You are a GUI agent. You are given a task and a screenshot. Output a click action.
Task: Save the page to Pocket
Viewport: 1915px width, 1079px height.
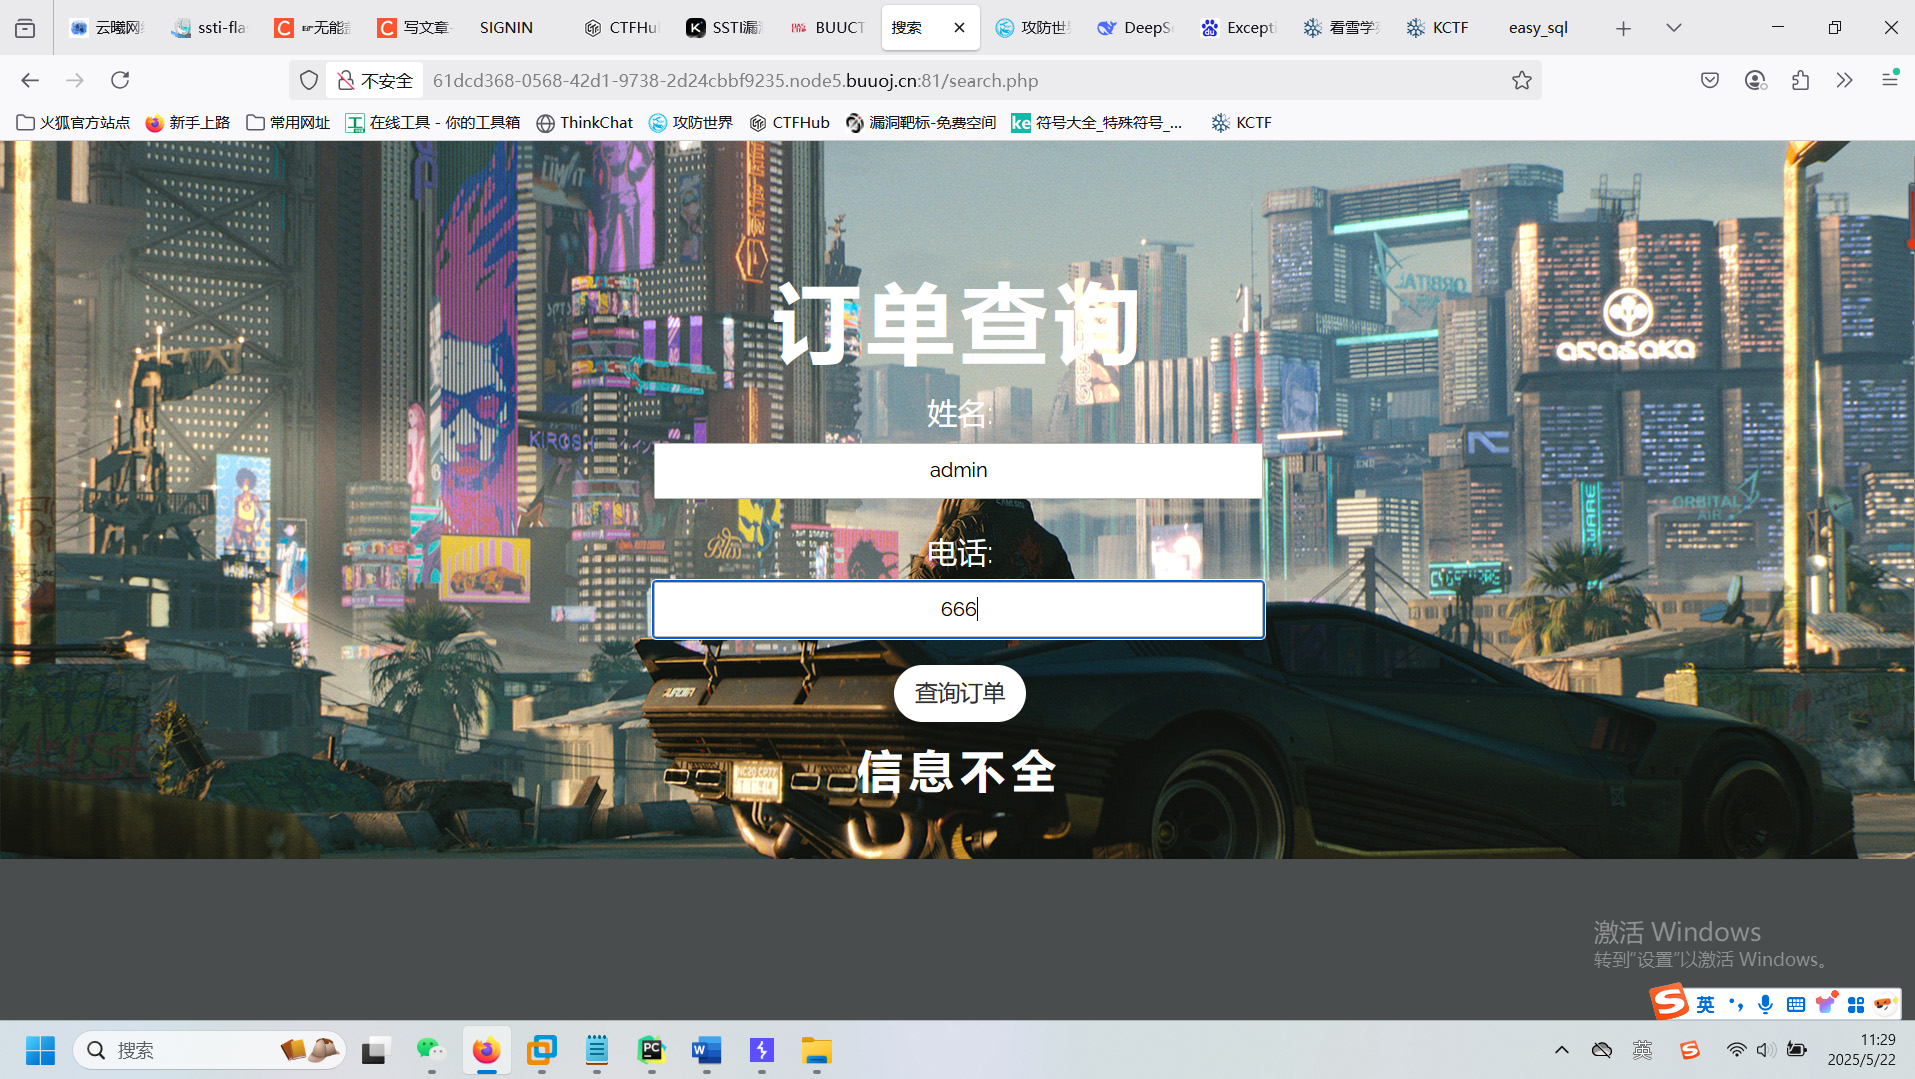(x=1710, y=80)
